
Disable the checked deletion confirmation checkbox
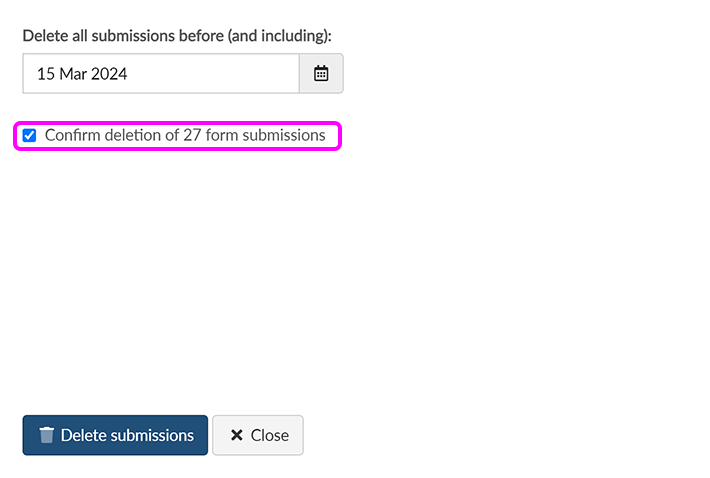point(30,135)
